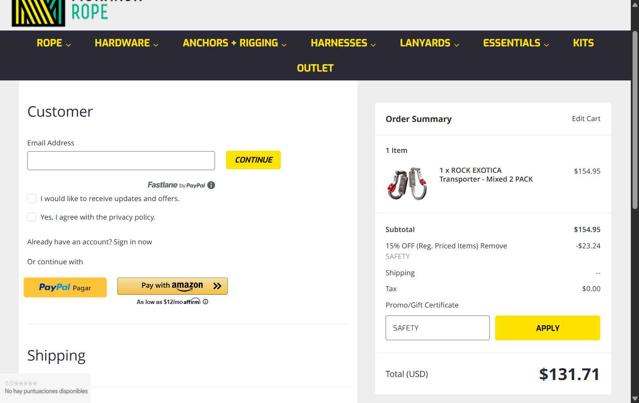Expand the HARNESSES menu chevron

373,44
